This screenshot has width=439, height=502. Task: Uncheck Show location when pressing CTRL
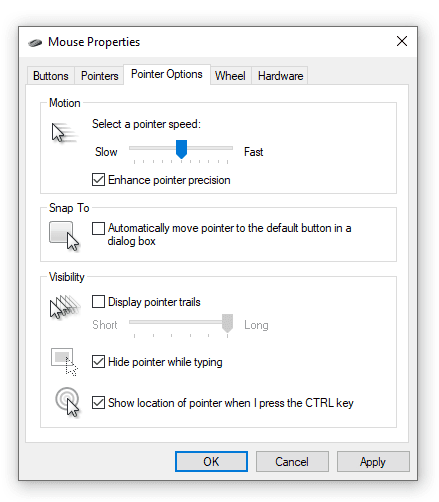click(98, 403)
